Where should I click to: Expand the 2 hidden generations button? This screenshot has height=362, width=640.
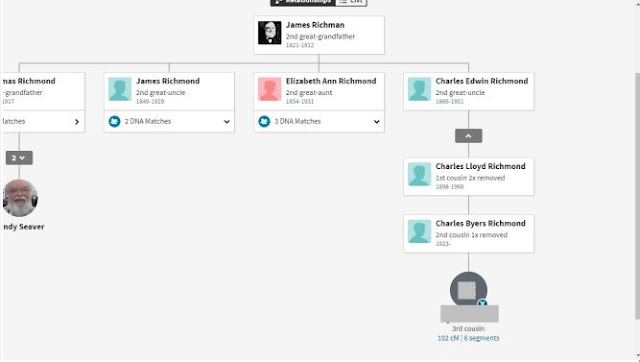19,158
